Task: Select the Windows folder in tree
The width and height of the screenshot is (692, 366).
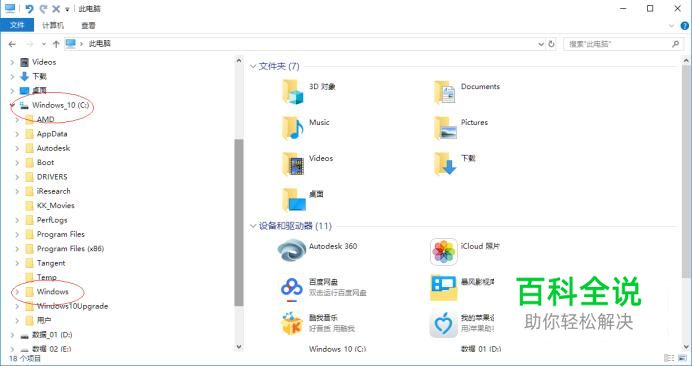Action: point(52,292)
